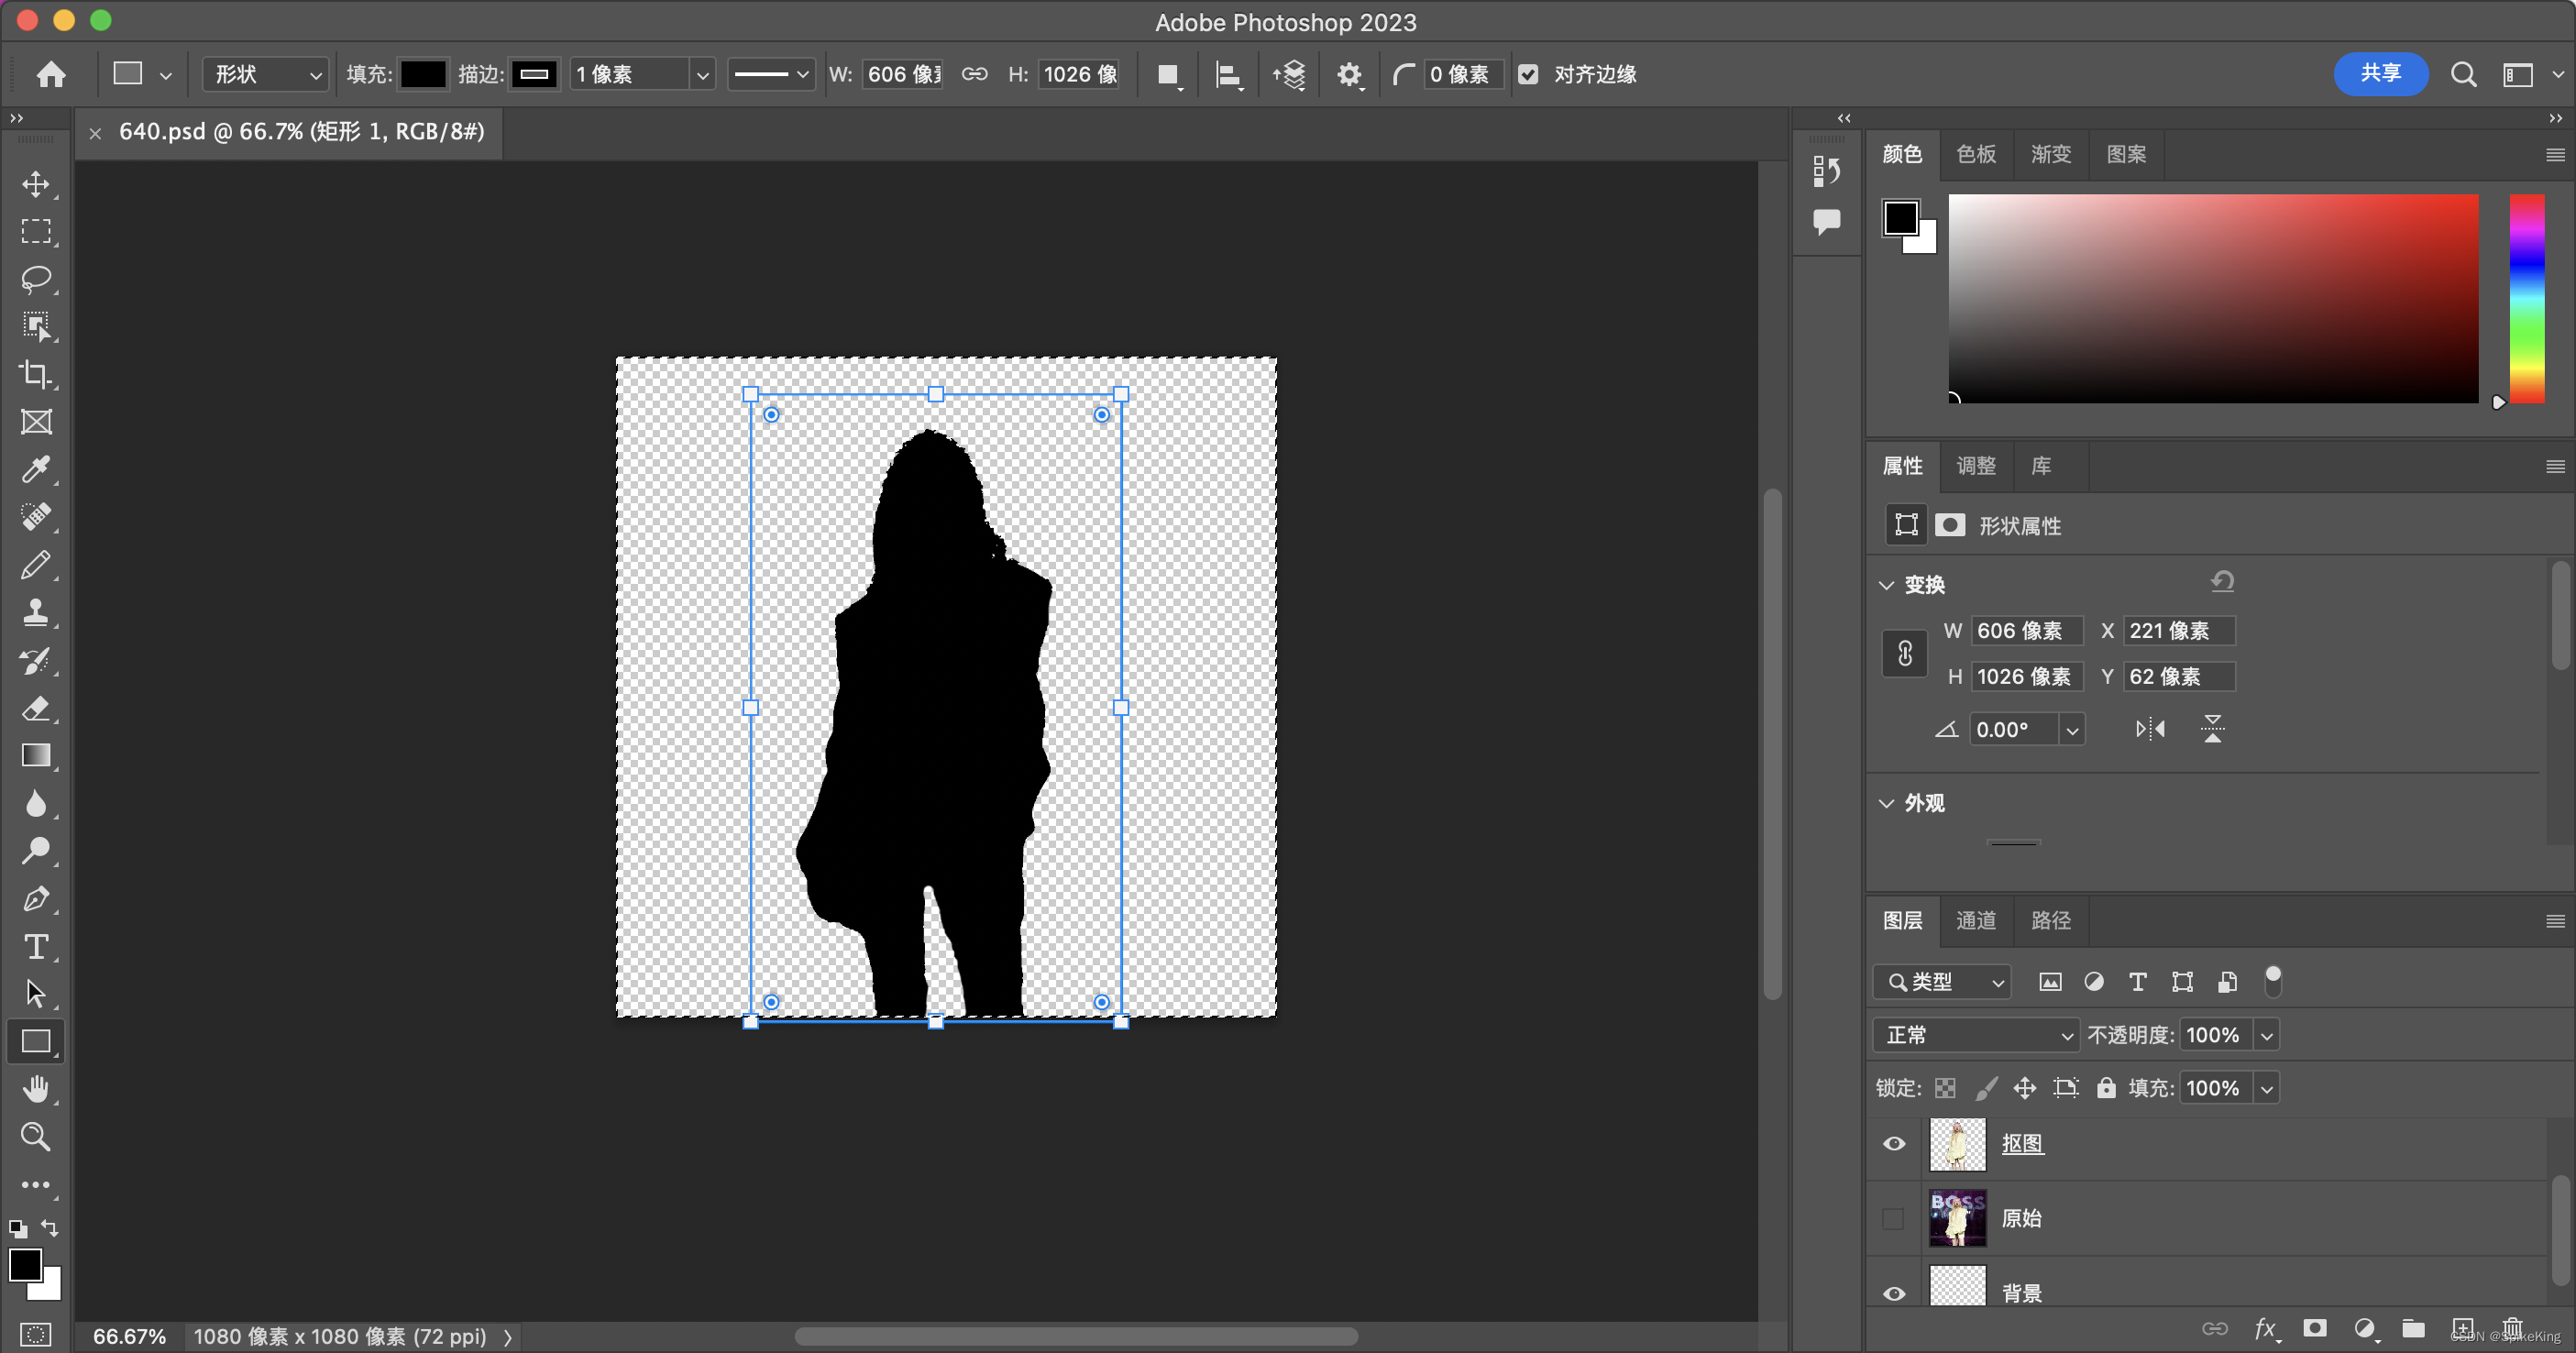
Task: Select the Zoom tool in toolbar
Action: [36, 1136]
